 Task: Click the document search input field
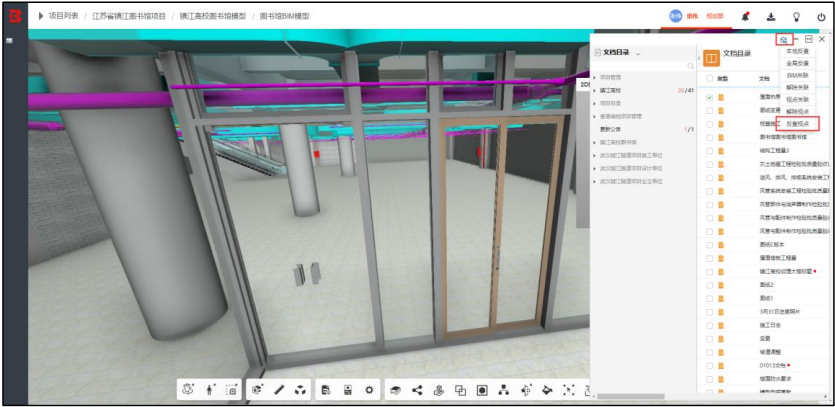click(x=644, y=66)
